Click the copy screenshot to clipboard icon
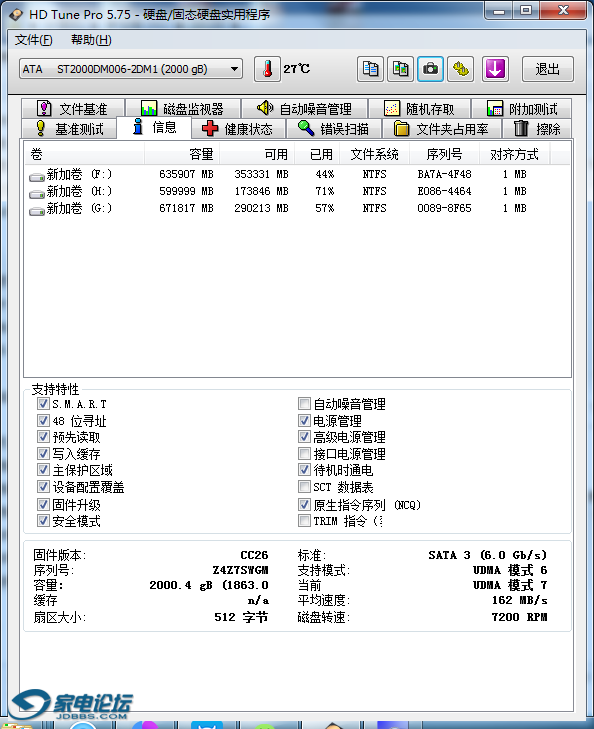 [x=400, y=69]
